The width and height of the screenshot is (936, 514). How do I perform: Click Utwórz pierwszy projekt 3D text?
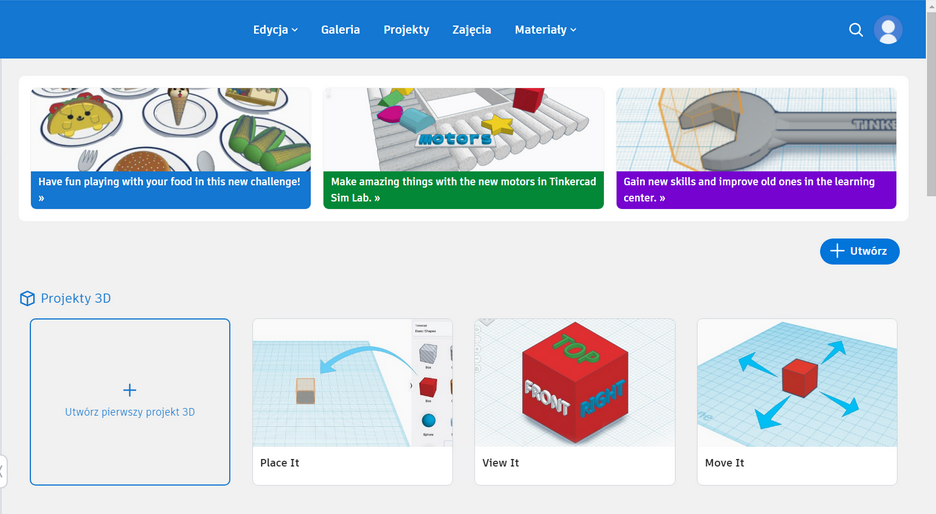coord(130,412)
